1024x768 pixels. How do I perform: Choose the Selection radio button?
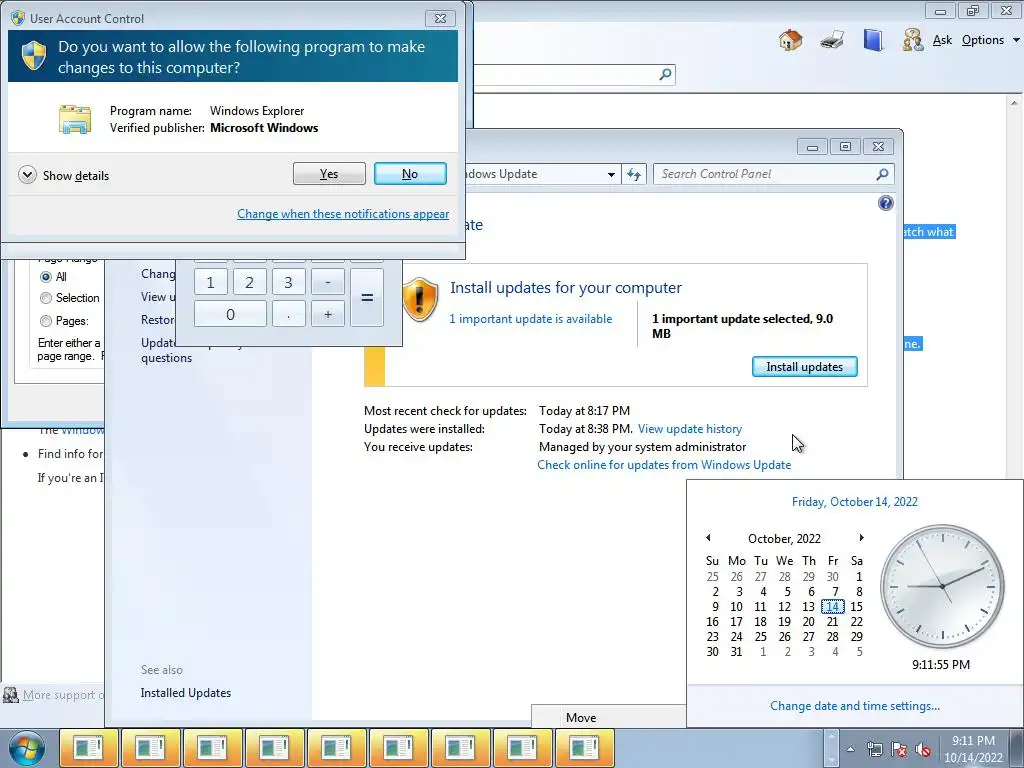click(46, 298)
